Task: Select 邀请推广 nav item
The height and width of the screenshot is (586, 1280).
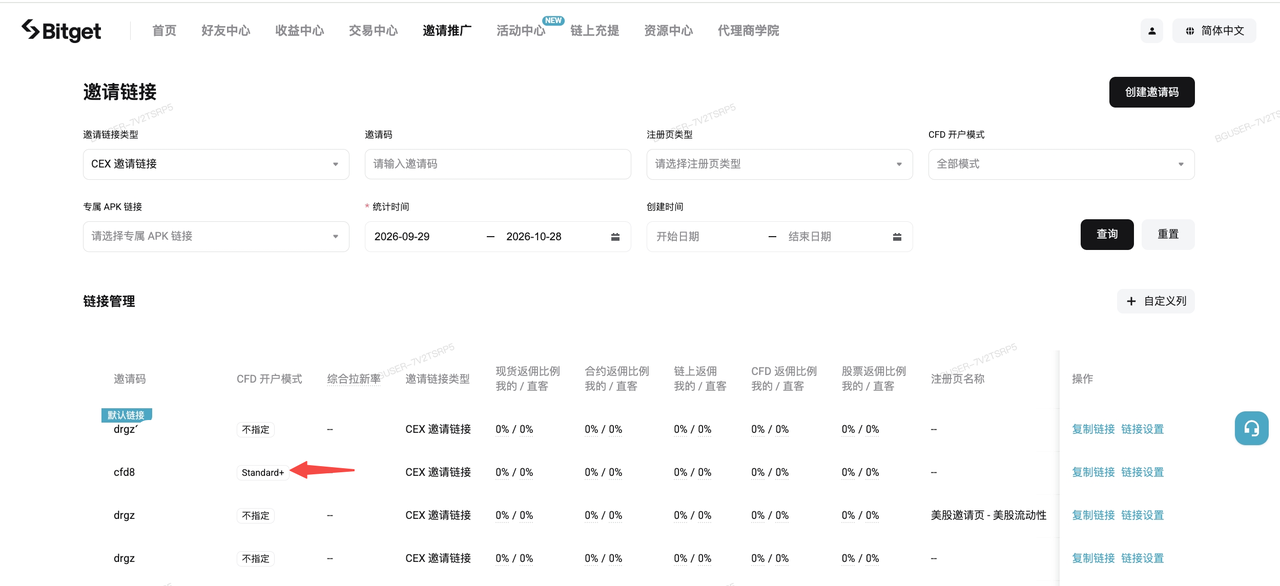Action: [x=447, y=31]
